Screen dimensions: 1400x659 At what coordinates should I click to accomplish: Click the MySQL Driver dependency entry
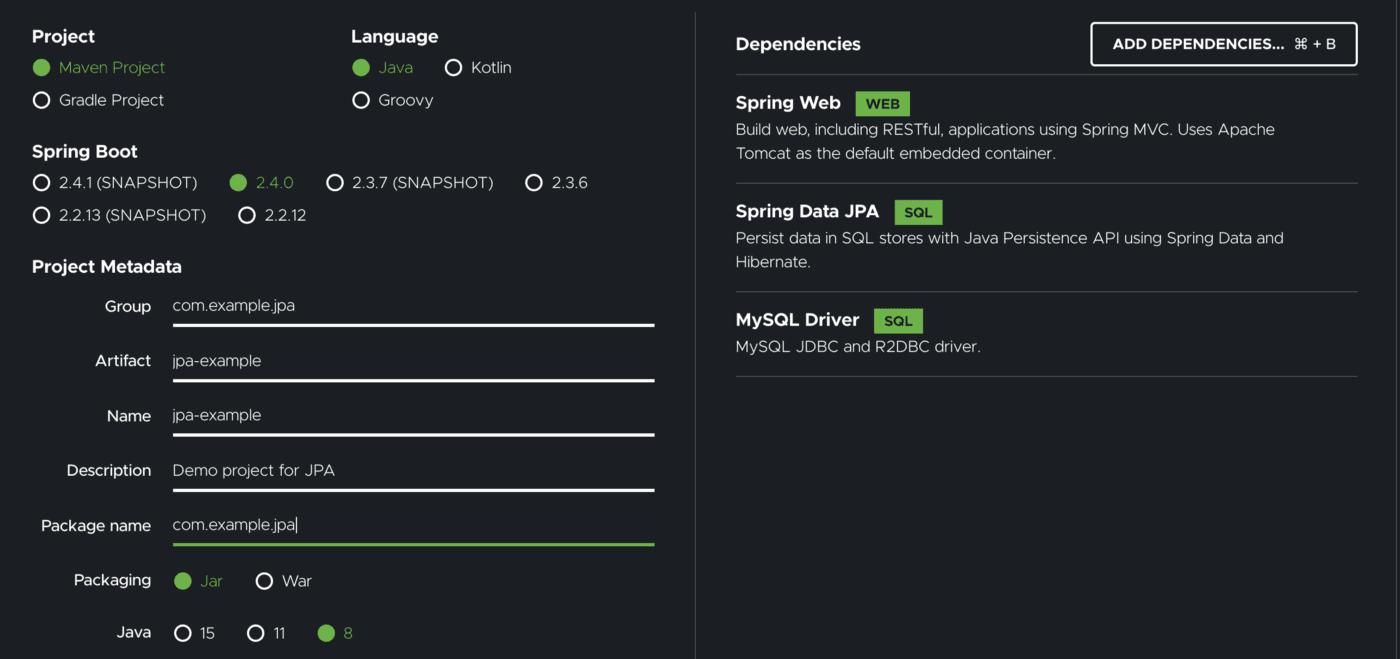tap(1046, 333)
